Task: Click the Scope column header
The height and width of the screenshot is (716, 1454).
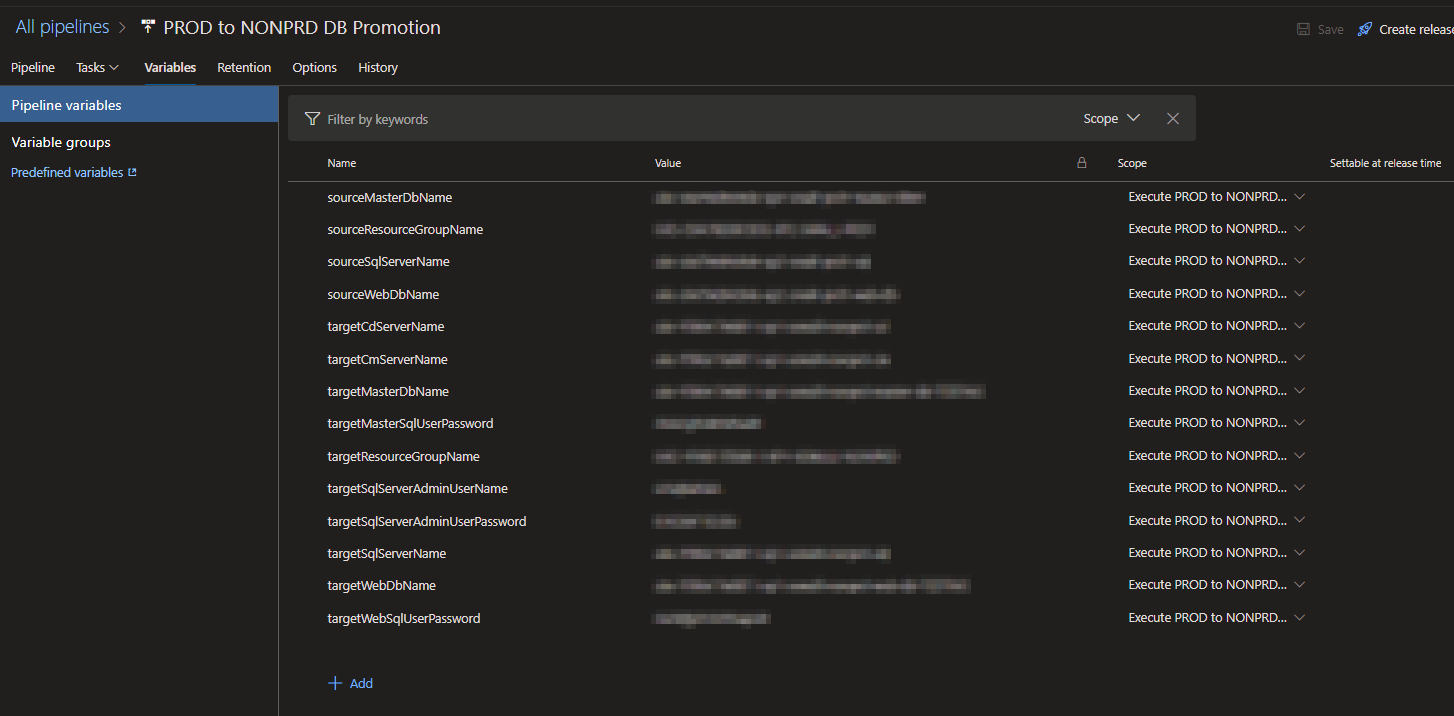Action: pos(1132,162)
